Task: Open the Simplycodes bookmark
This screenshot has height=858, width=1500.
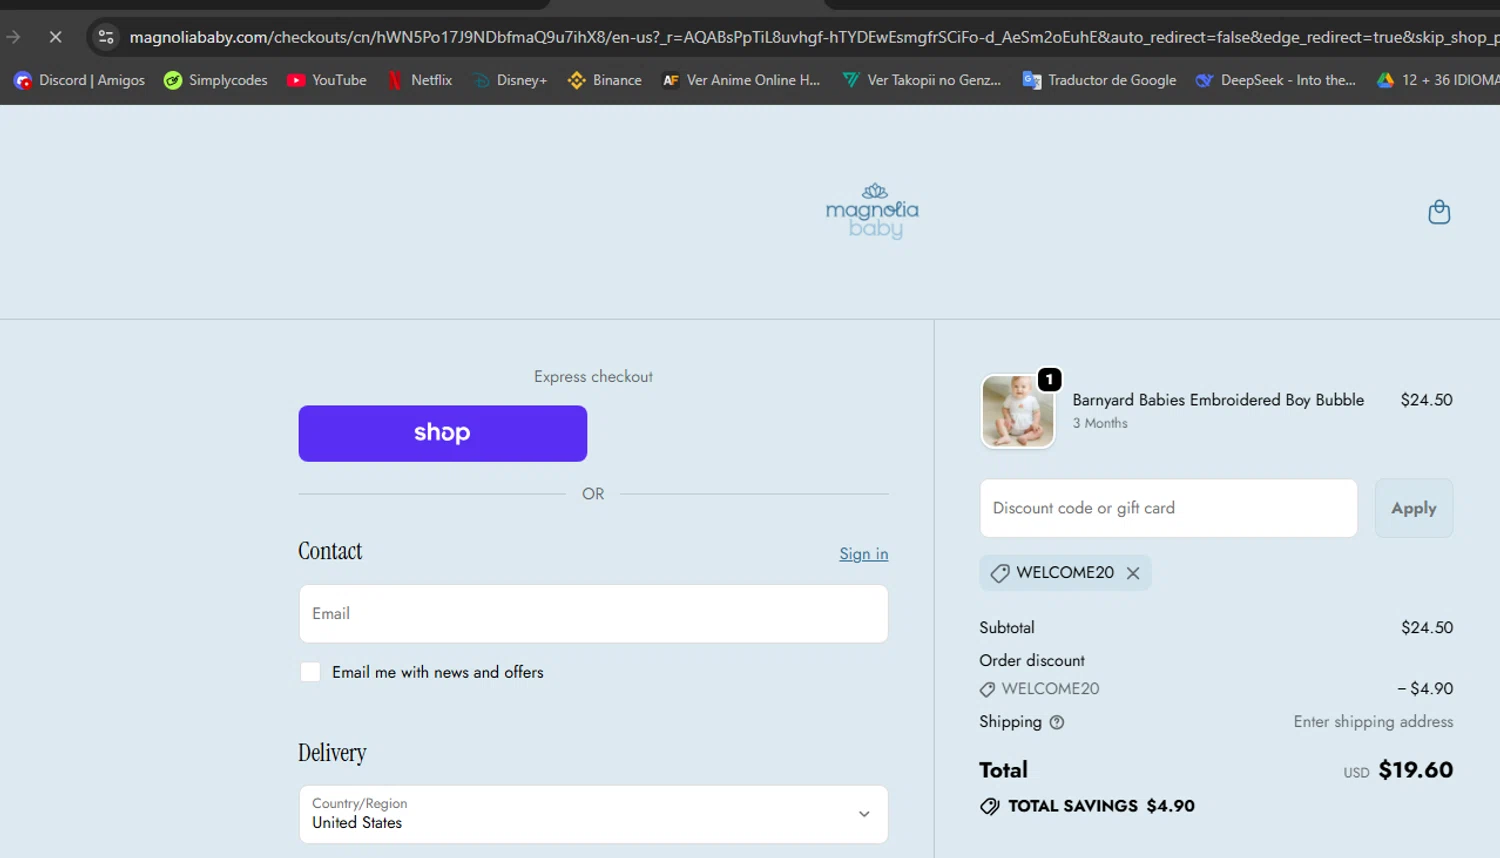Action: [215, 80]
